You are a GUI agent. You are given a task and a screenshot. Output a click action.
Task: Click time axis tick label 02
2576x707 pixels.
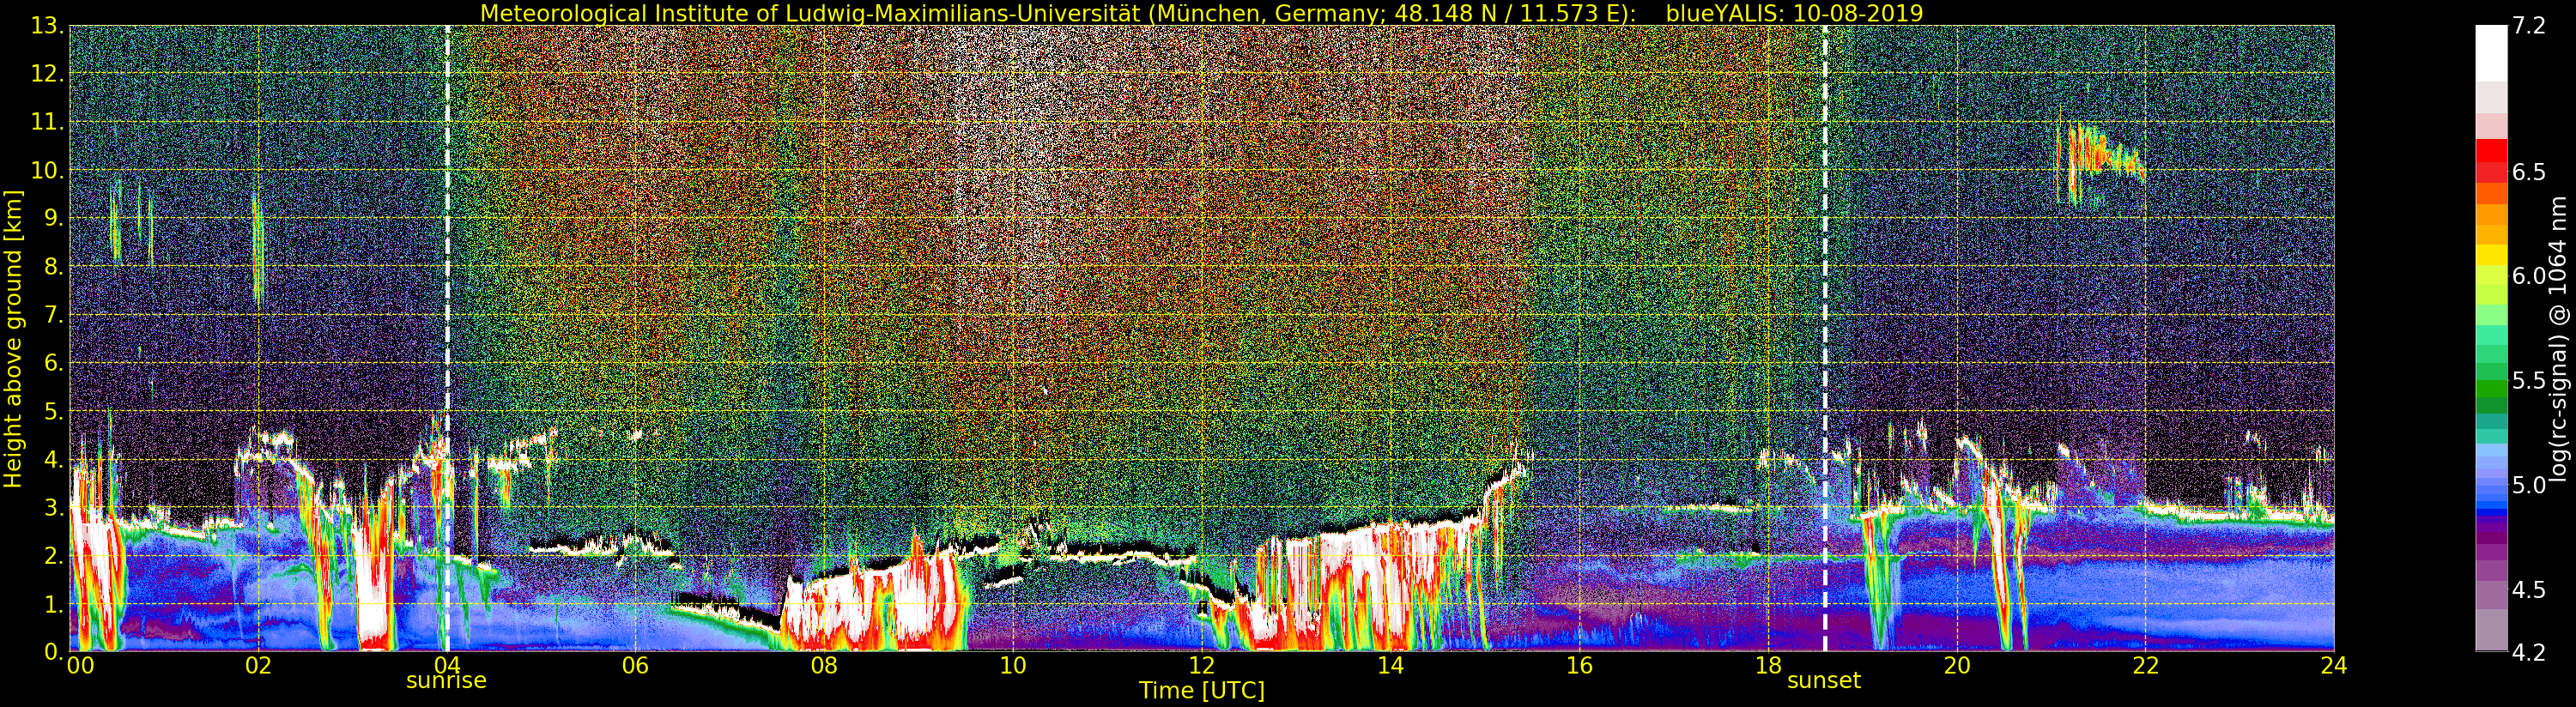pos(258,666)
